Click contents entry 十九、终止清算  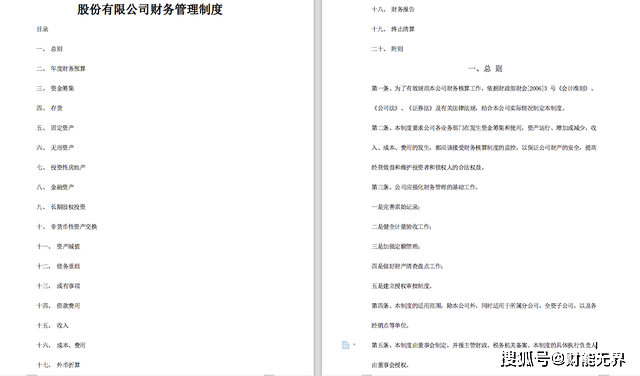(393, 29)
